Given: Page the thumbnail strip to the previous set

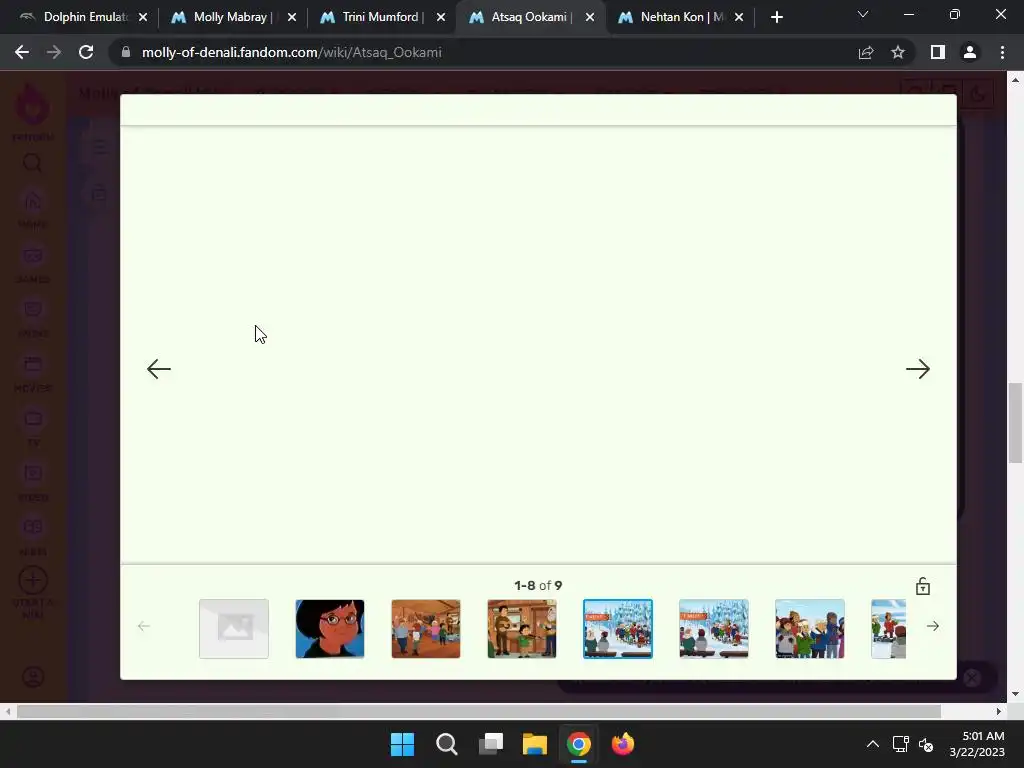Looking at the screenshot, I should pos(144,626).
